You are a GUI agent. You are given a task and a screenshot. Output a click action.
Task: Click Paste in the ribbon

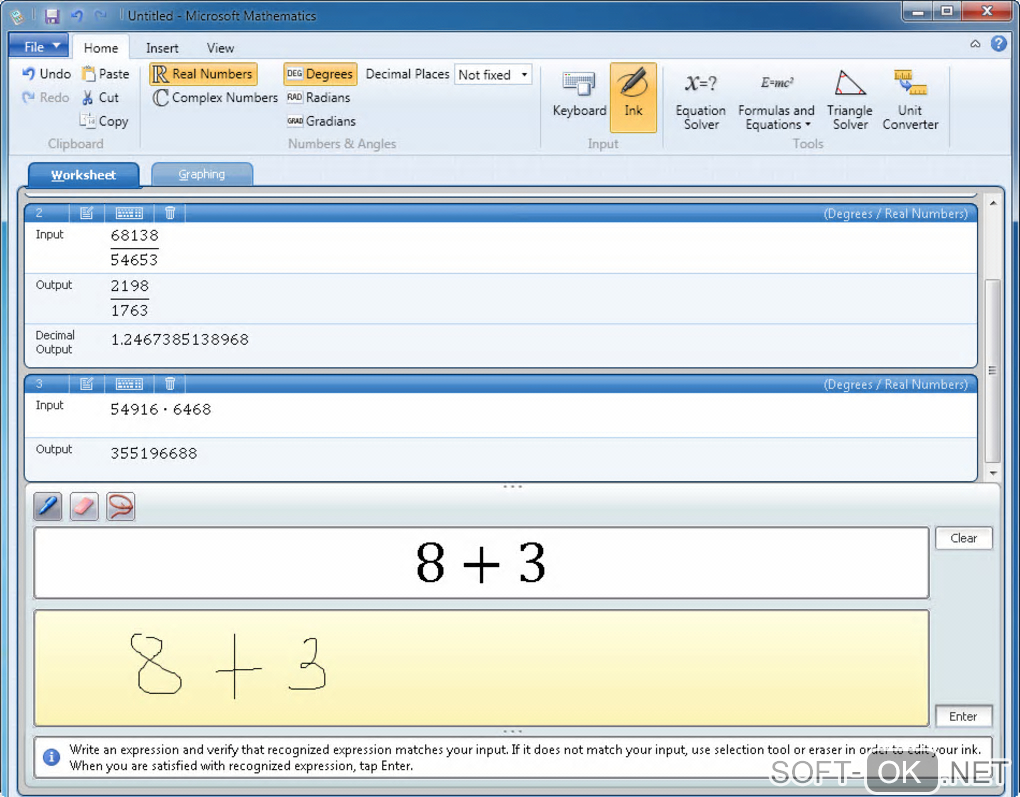[x=105, y=74]
